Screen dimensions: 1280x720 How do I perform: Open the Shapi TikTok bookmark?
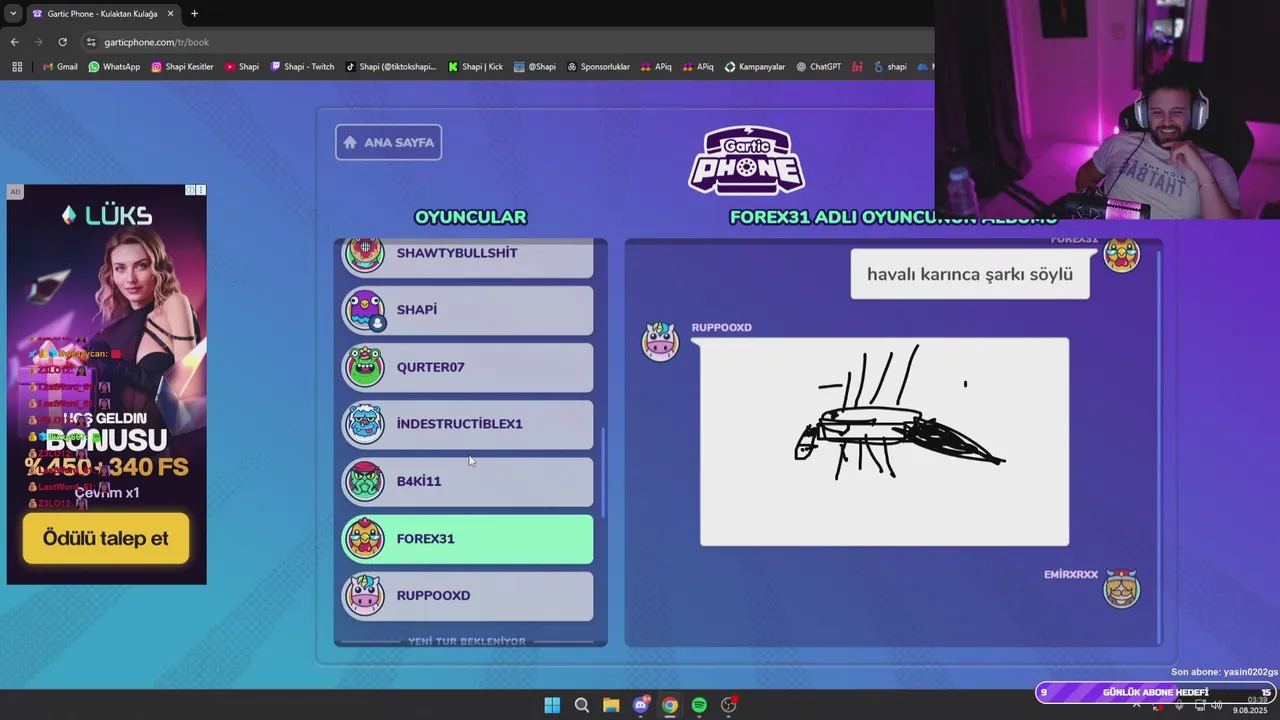391,67
